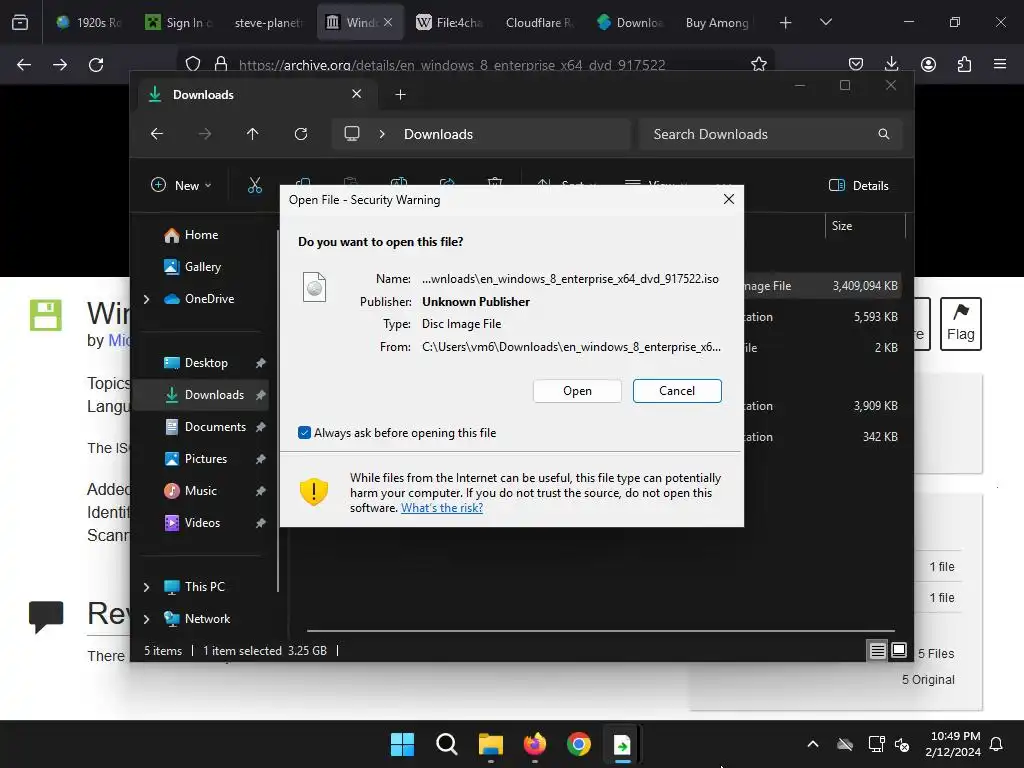Close the Security Warning dialog with X
Image resolution: width=1024 pixels, height=768 pixels.
click(729, 199)
